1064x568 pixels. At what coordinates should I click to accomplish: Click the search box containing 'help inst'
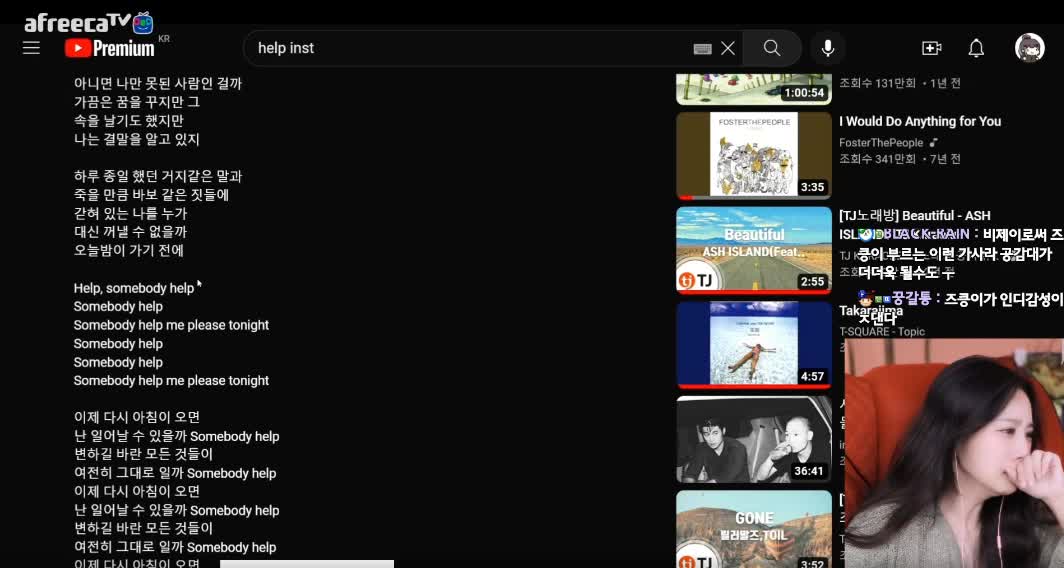[x=470, y=48]
